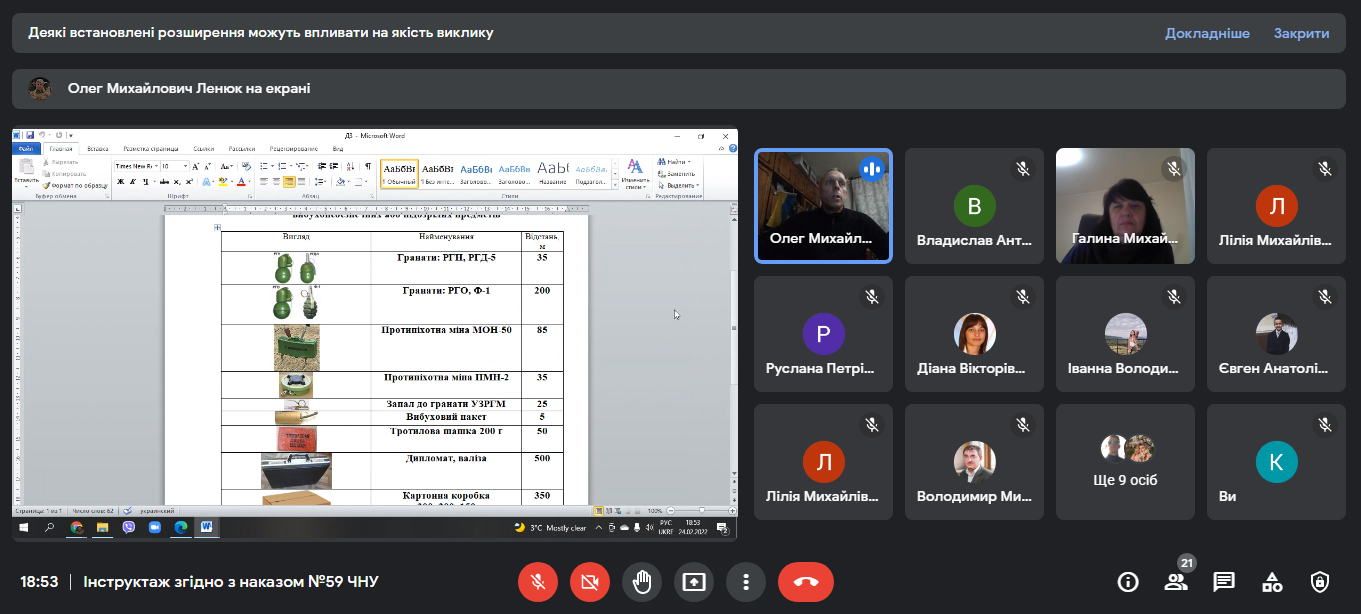Switch to the Вставка ribbon tab
The width and height of the screenshot is (1361, 614).
click(98, 148)
